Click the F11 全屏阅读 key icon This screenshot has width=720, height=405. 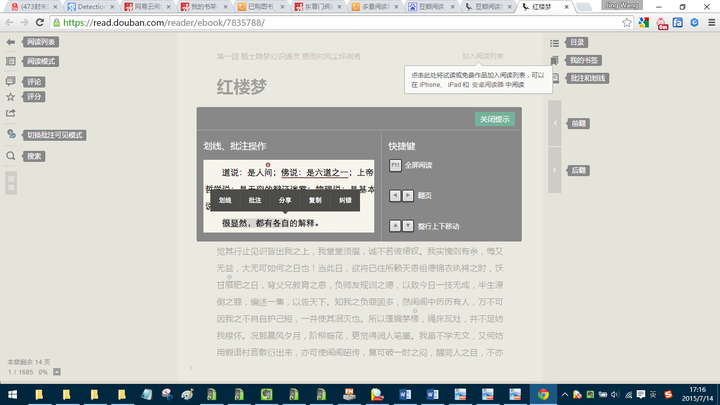point(395,165)
